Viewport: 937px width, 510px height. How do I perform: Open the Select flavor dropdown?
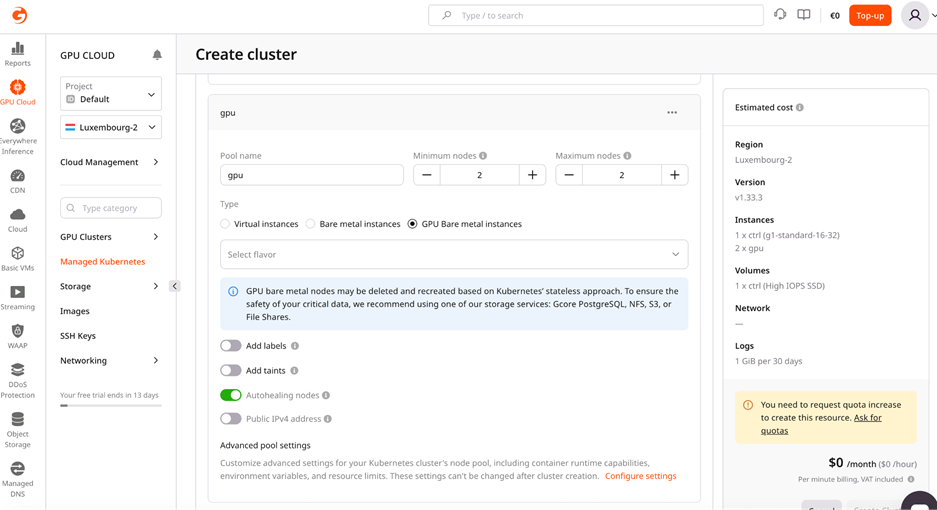[x=454, y=254]
